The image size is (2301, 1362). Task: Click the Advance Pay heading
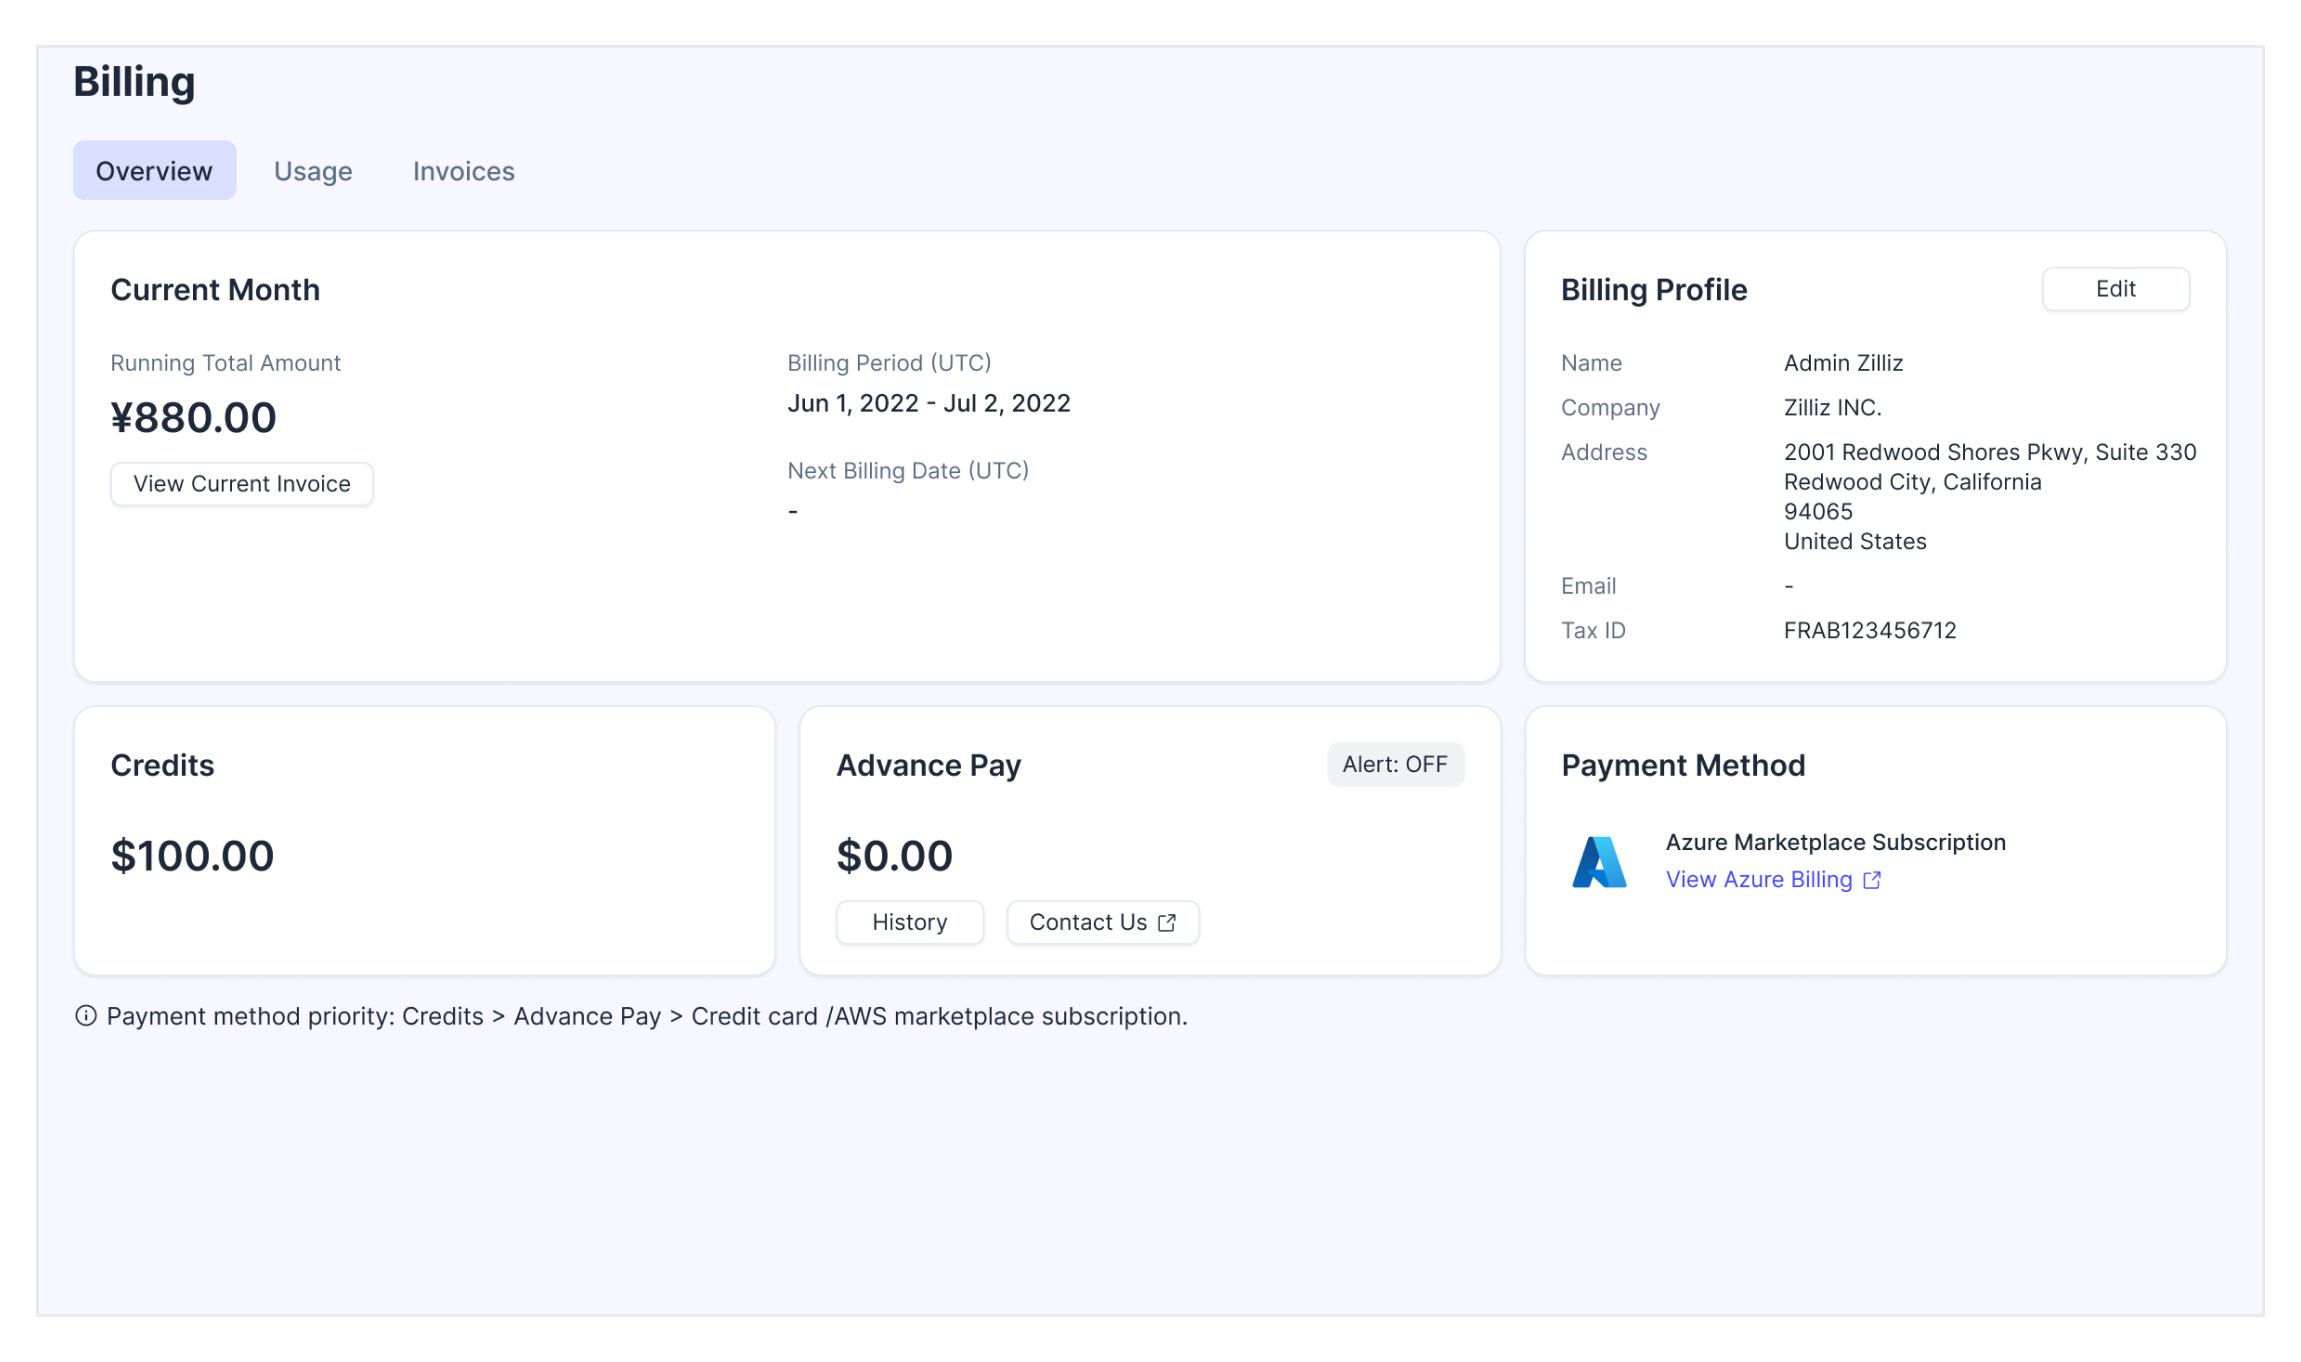(x=929, y=765)
